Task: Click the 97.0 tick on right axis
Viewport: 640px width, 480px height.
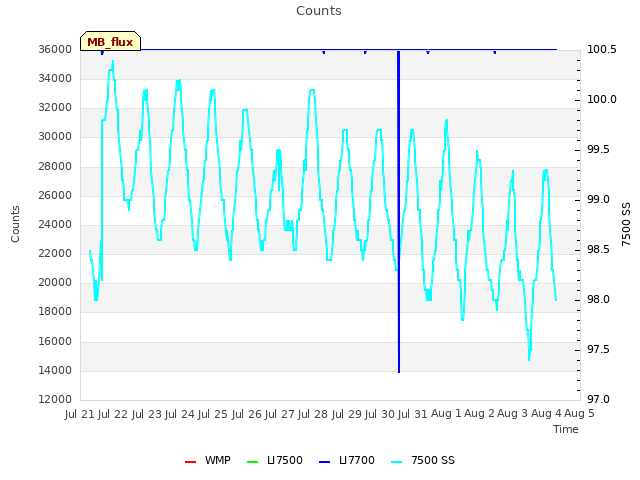Action: pyautogui.click(x=598, y=400)
